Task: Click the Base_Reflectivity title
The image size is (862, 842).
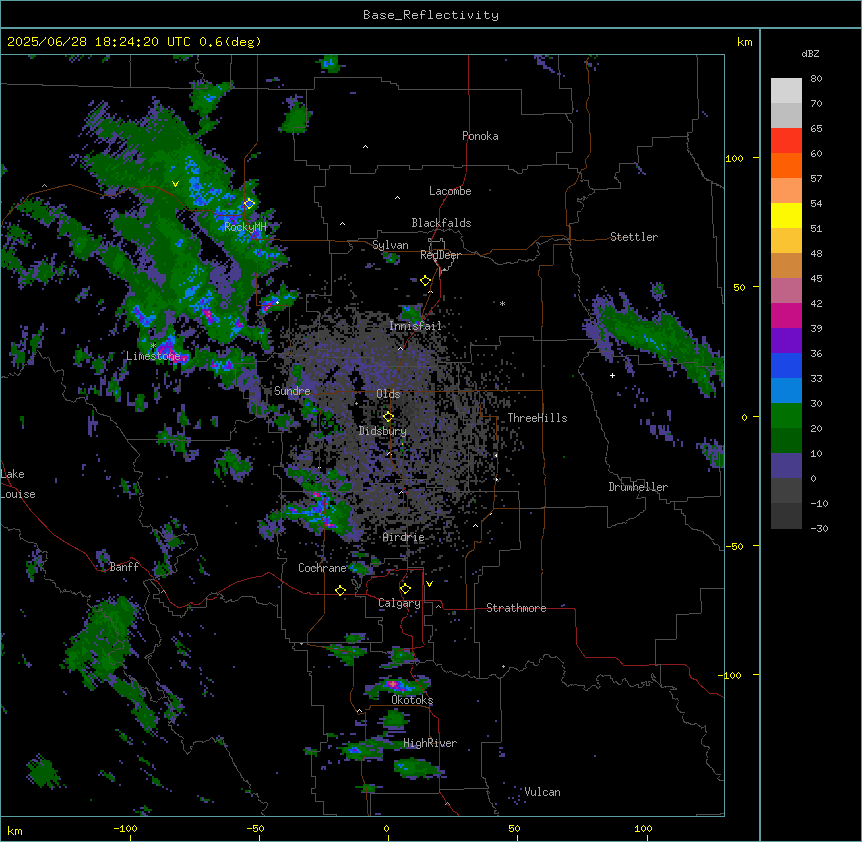Action: coord(431,15)
